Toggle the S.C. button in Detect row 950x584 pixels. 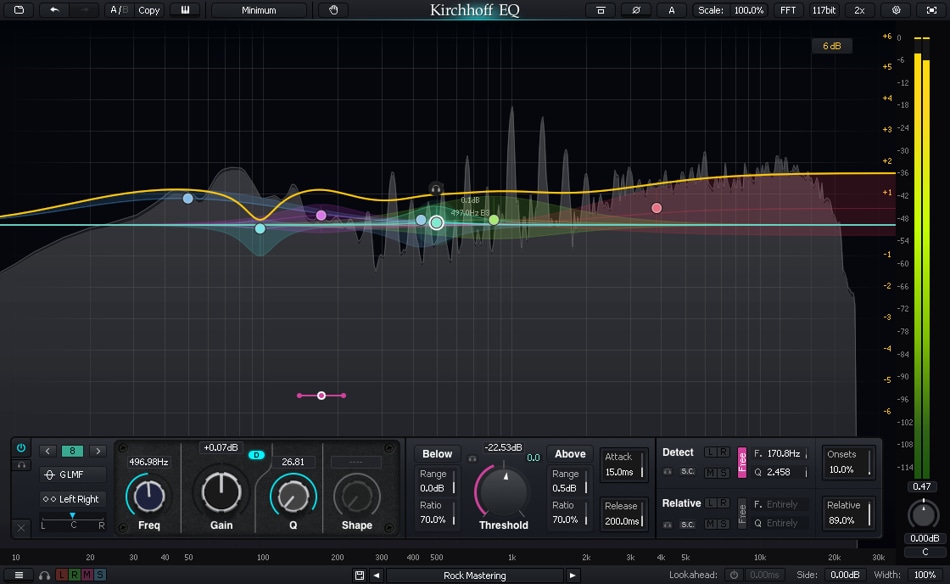click(x=687, y=471)
